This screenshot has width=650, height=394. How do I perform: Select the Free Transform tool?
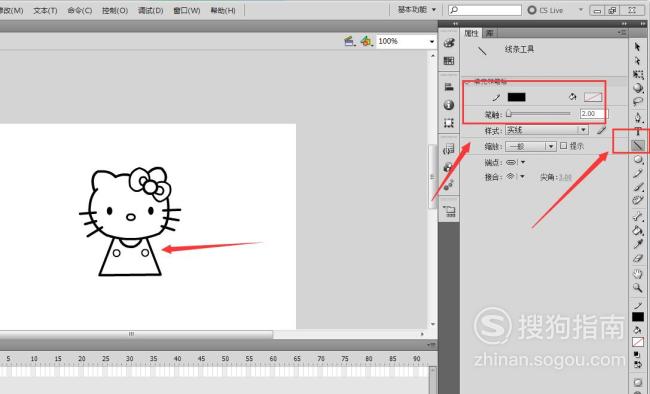(638, 75)
